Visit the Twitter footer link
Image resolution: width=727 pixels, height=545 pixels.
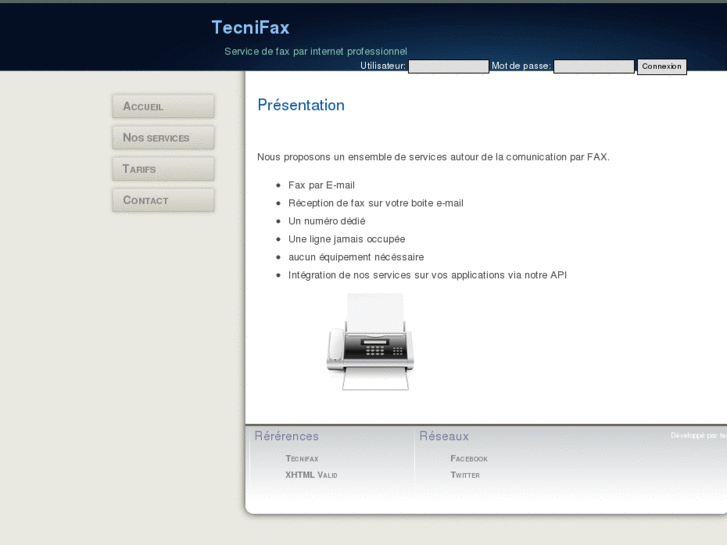click(465, 475)
